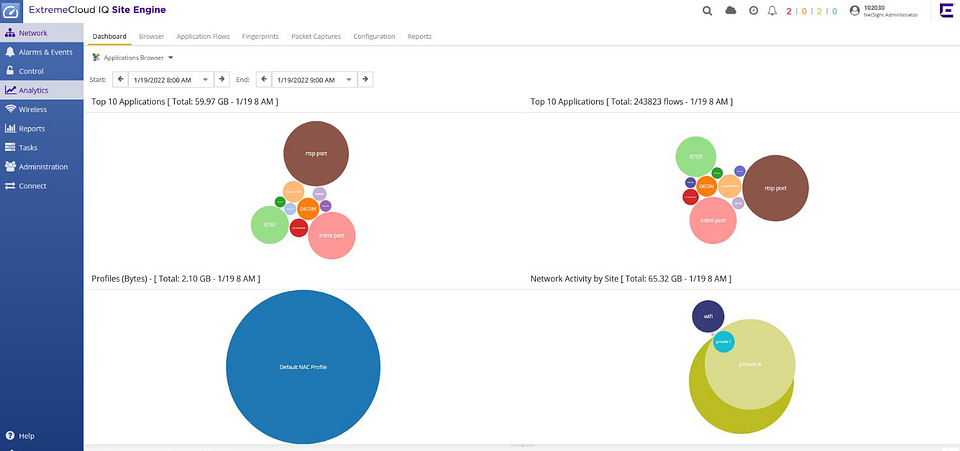Viewport: 960px width, 451px height.
Task: Open the alarms bell notification icon
Action: (x=771, y=10)
